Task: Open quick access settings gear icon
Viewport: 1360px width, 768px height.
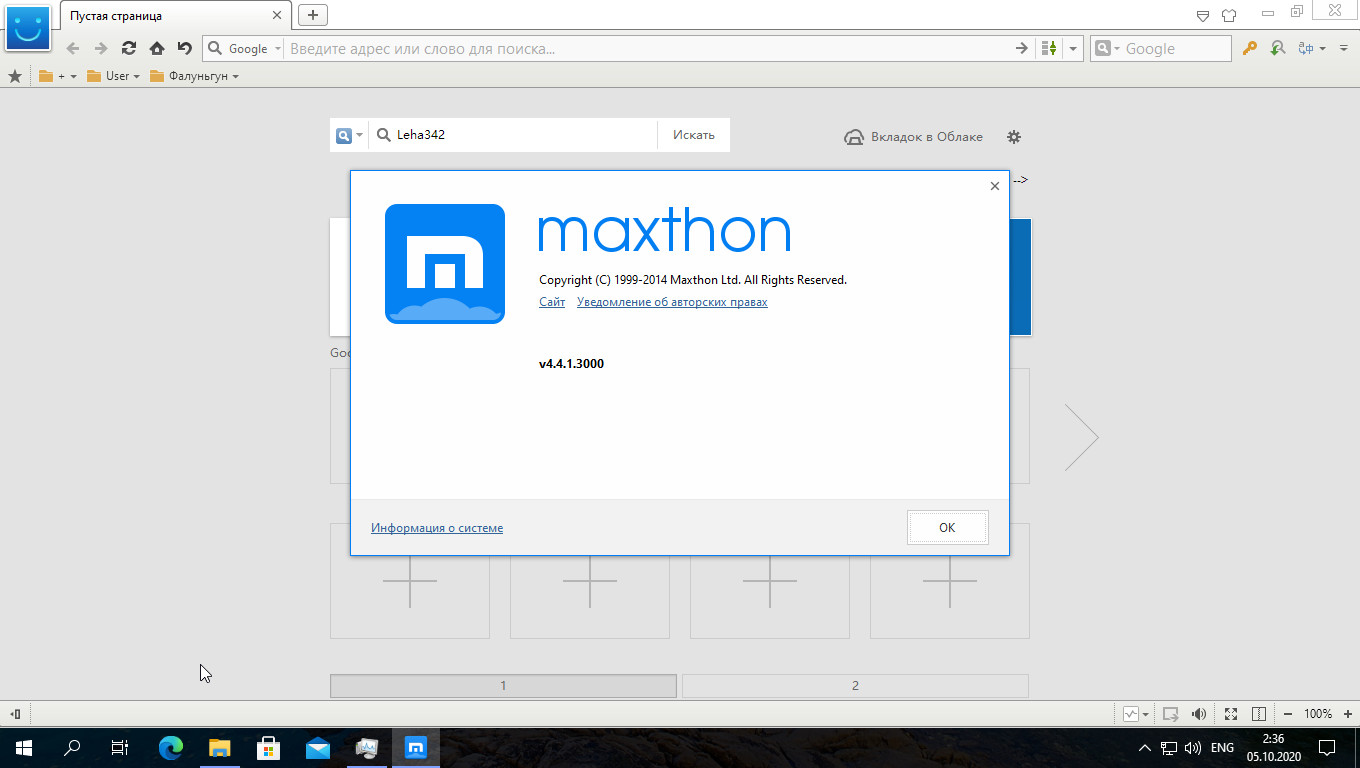Action: point(1014,137)
